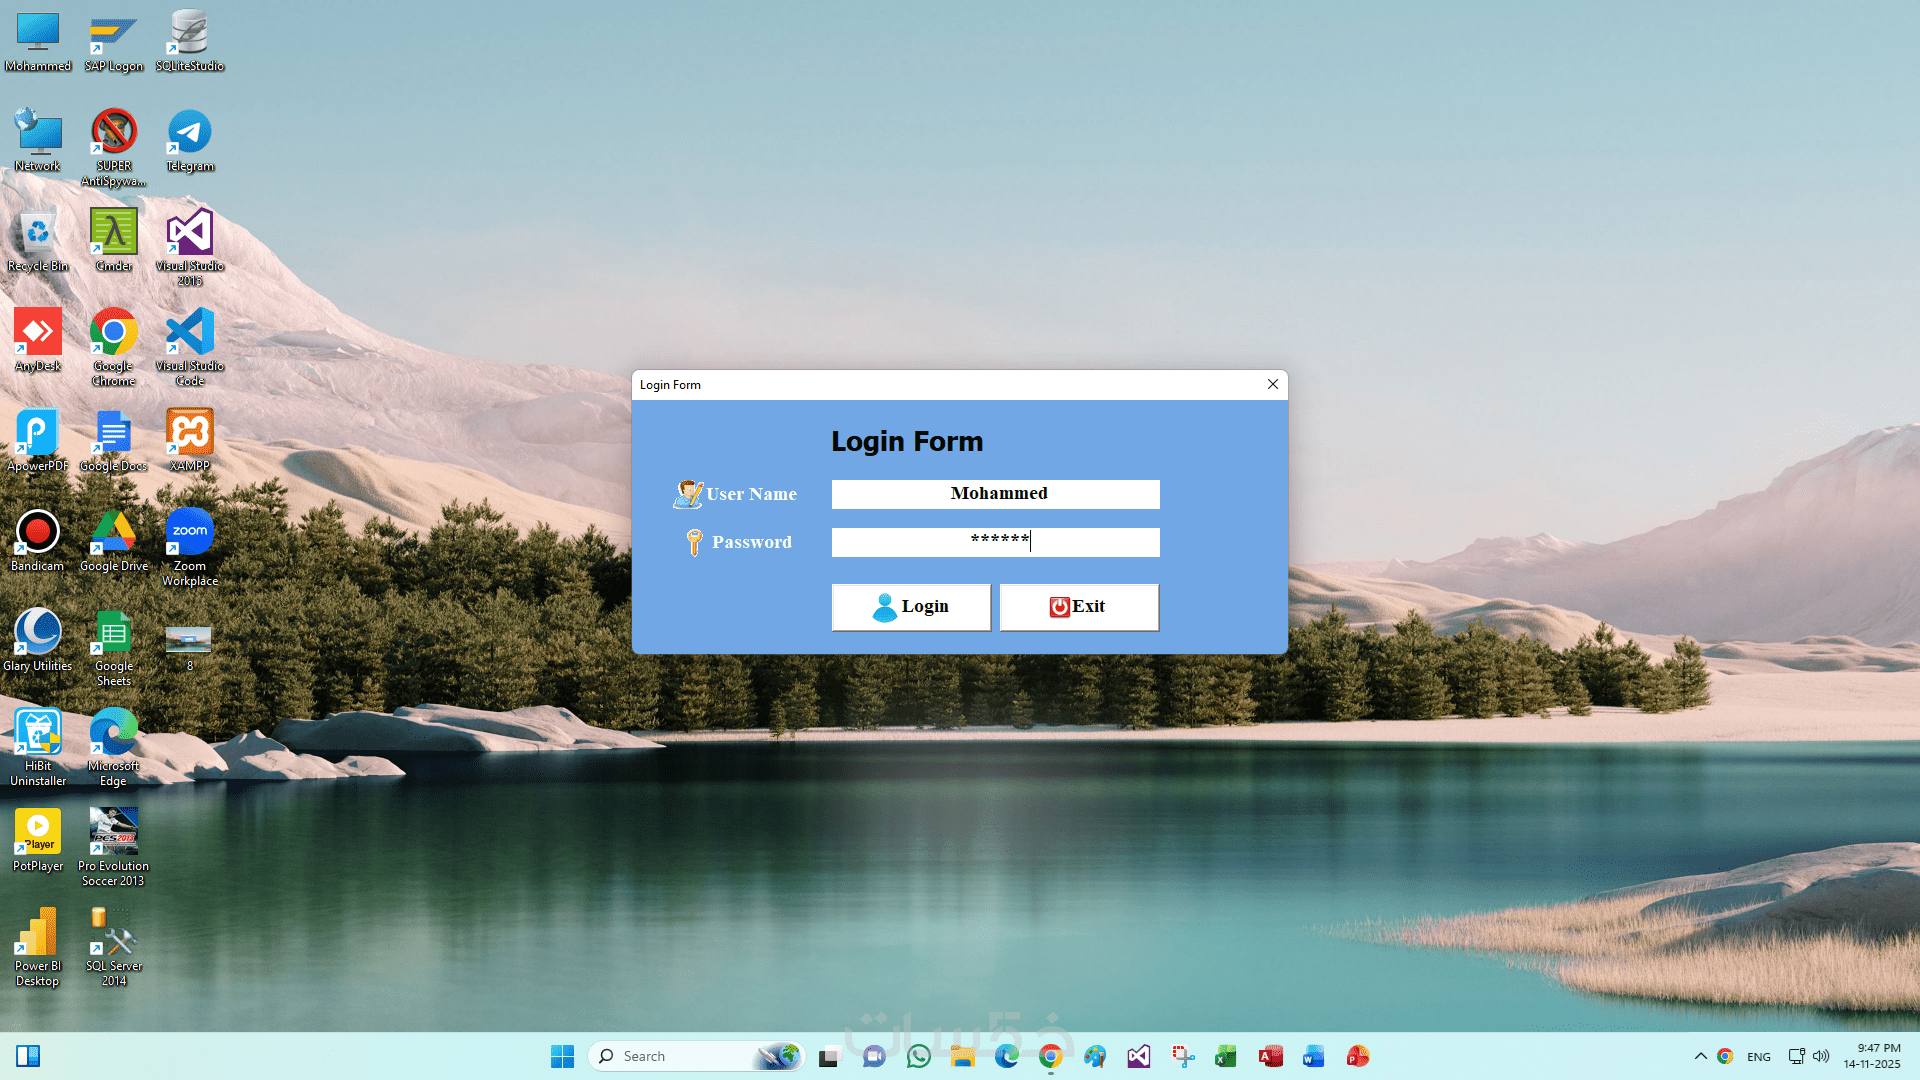Click the Zoom Workplace shortcut
This screenshot has height=1080, width=1920.
(190, 545)
